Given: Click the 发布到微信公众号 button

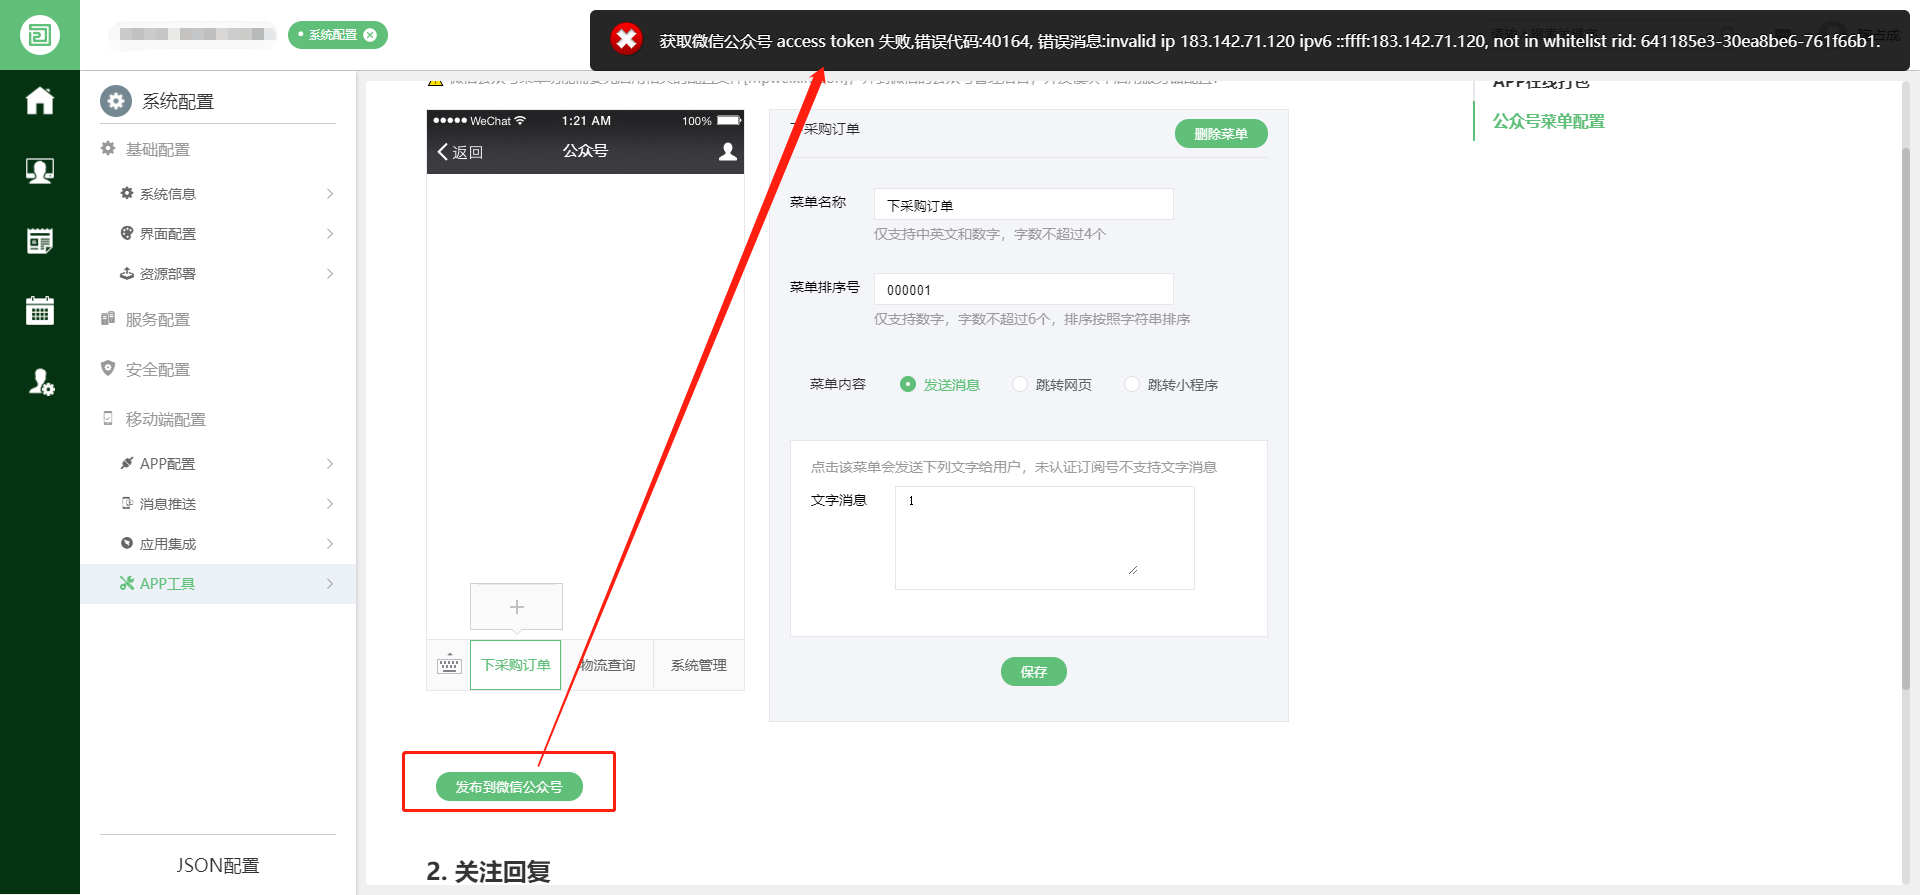Looking at the screenshot, I should coord(509,787).
